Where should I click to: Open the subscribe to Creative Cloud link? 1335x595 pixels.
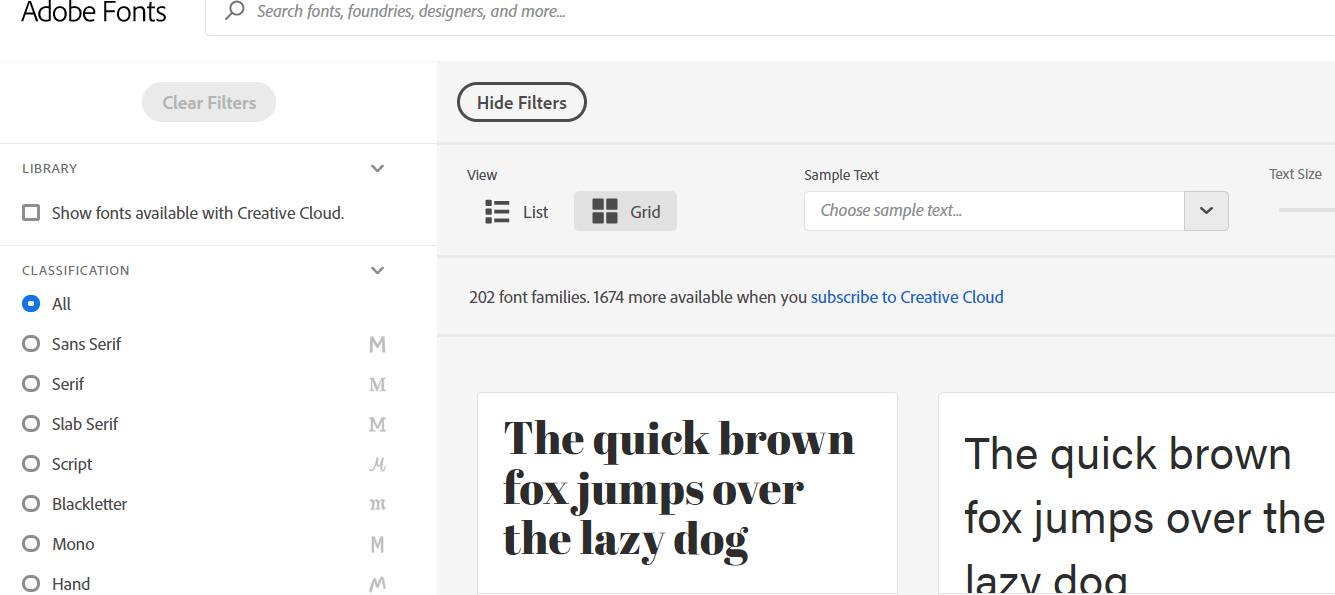[907, 297]
